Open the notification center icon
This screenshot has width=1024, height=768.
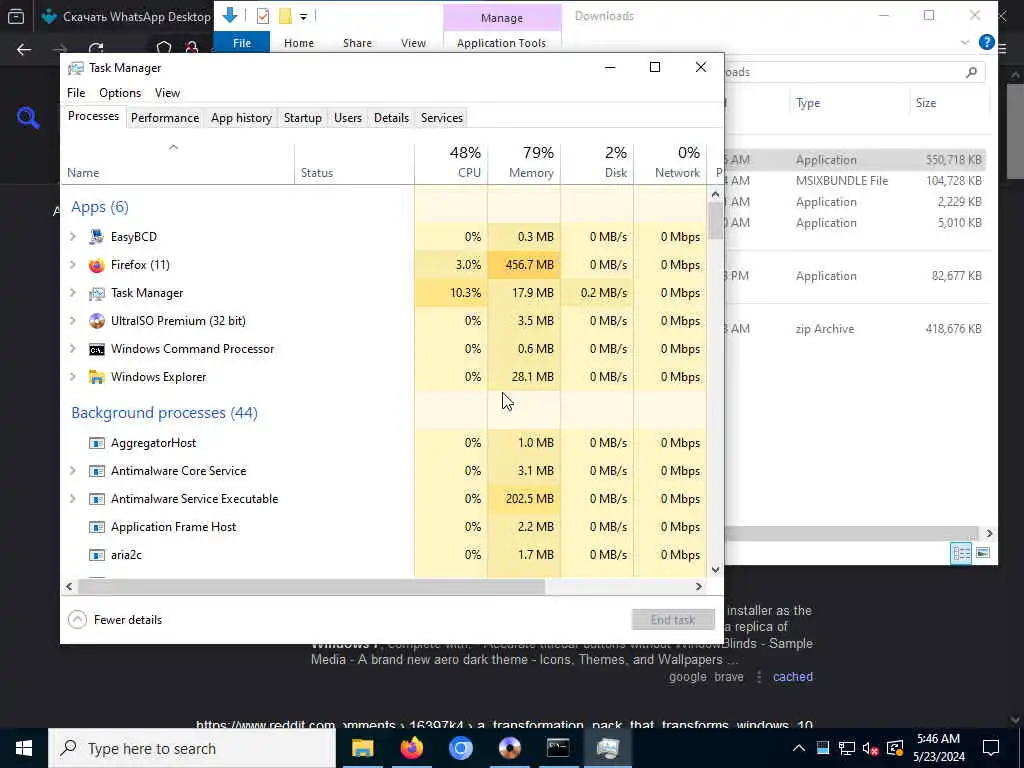tap(991, 748)
